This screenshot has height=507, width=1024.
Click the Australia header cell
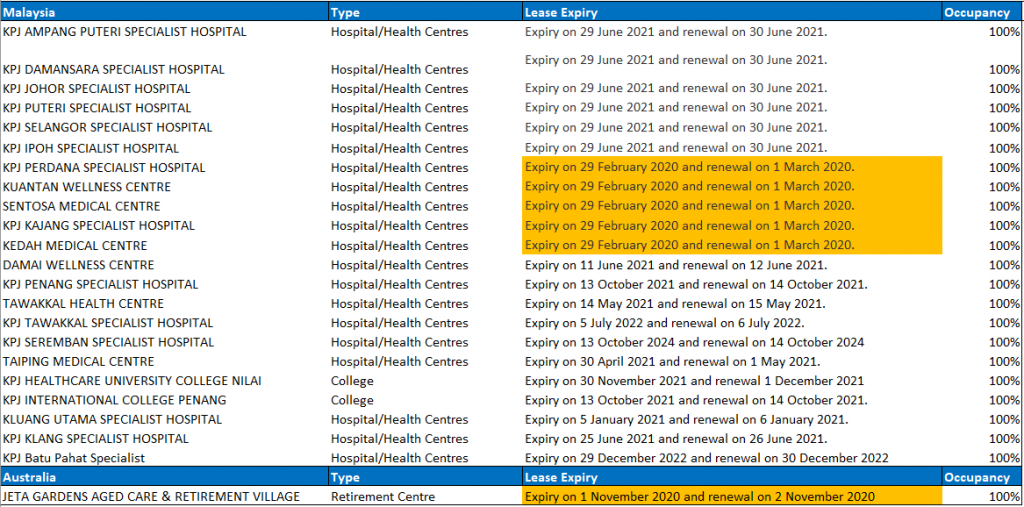pos(164,478)
